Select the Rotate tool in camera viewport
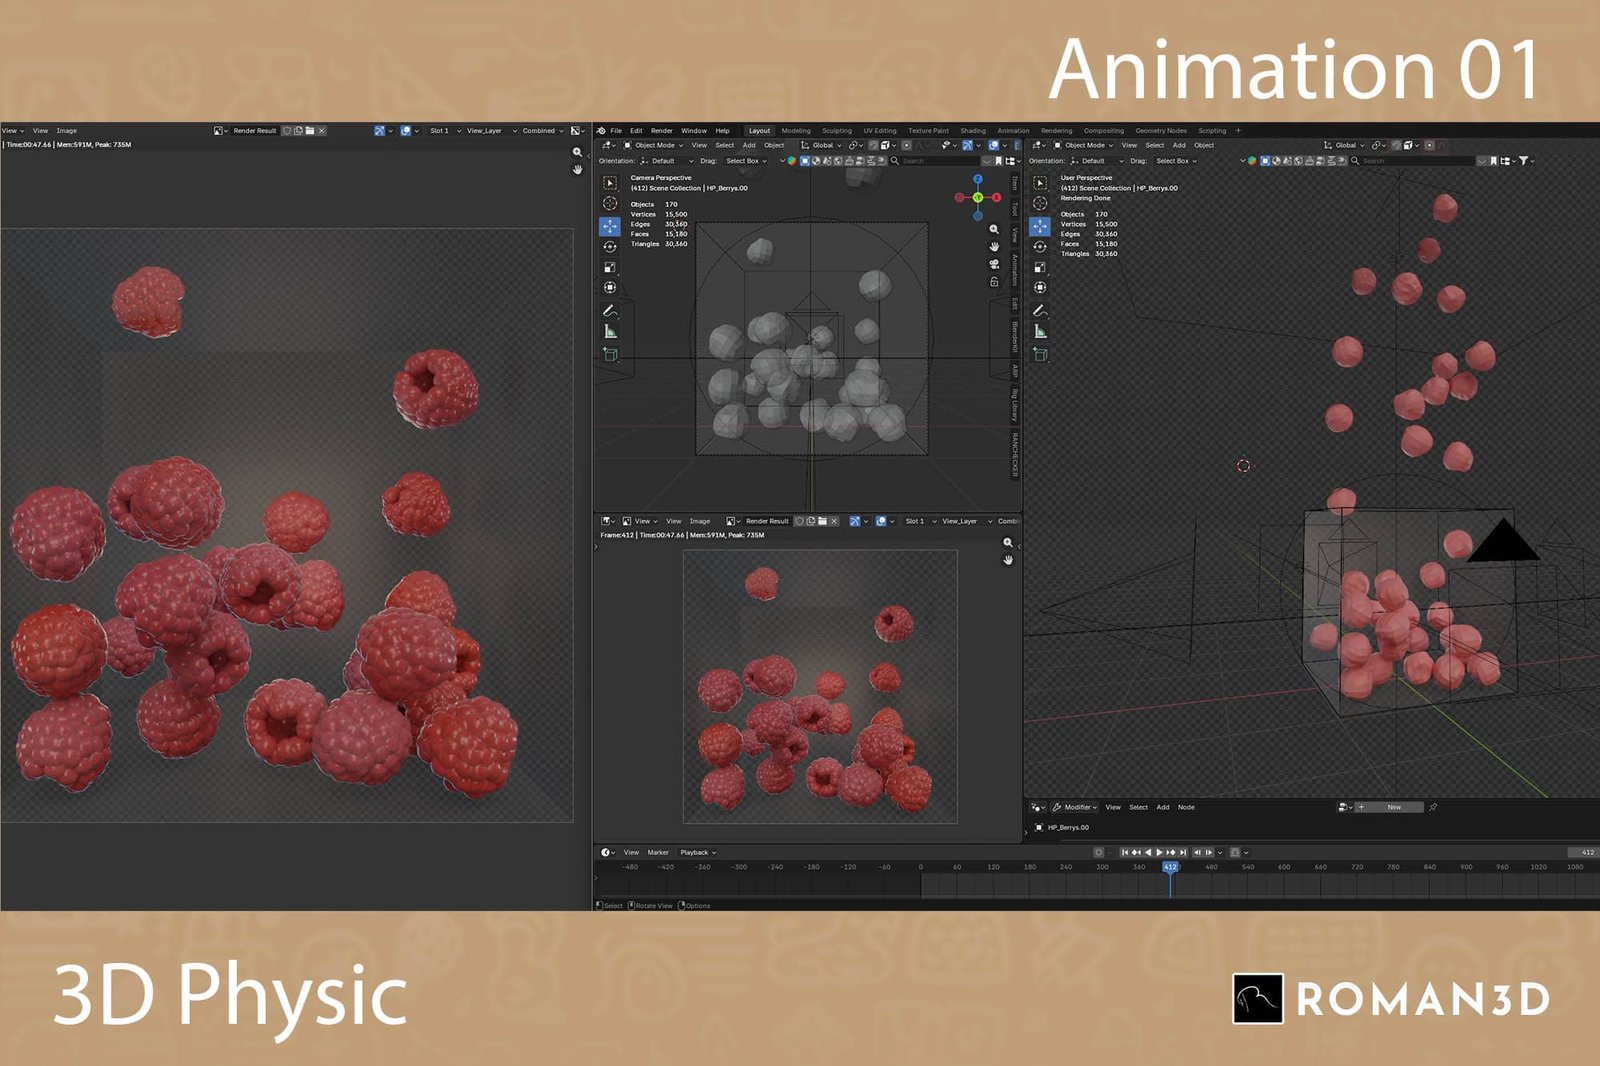 pyautogui.click(x=610, y=247)
